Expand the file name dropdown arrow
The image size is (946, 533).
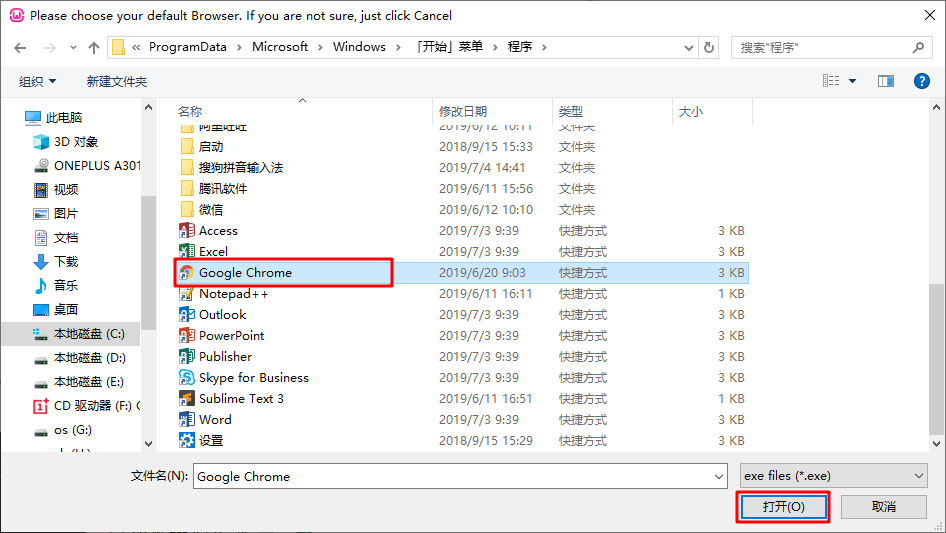click(719, 476)
